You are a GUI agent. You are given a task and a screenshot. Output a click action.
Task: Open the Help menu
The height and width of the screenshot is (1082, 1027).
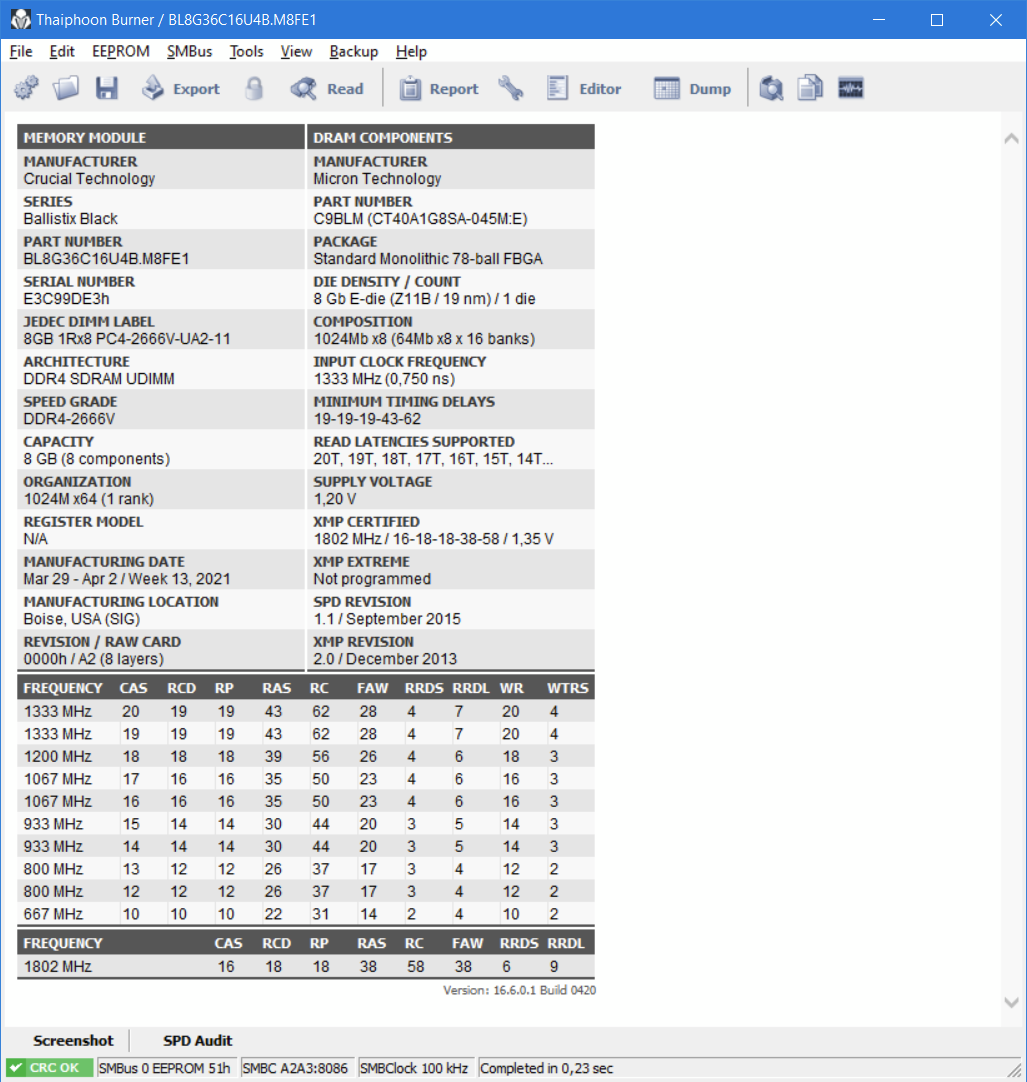pos(411,52)
